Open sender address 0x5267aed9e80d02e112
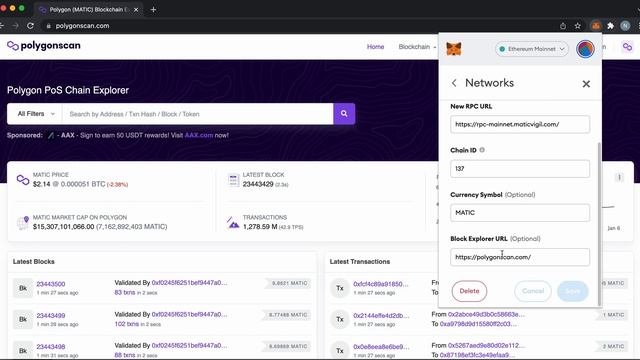This screenshot has height=360, width=640. click(x=486, y=345)
